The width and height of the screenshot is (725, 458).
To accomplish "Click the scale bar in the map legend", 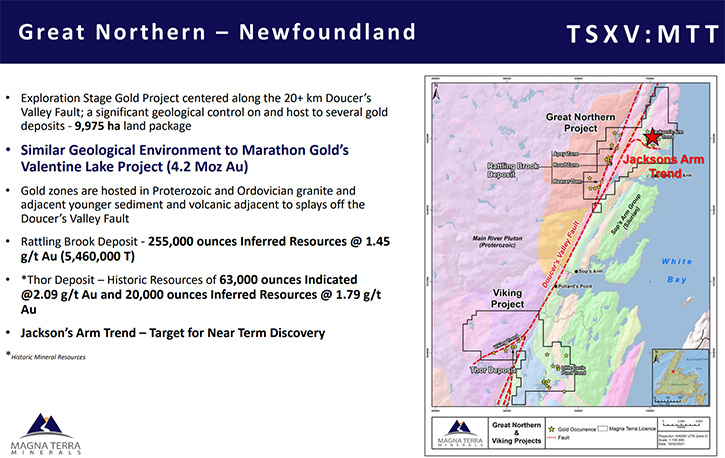I will point(682,424).
